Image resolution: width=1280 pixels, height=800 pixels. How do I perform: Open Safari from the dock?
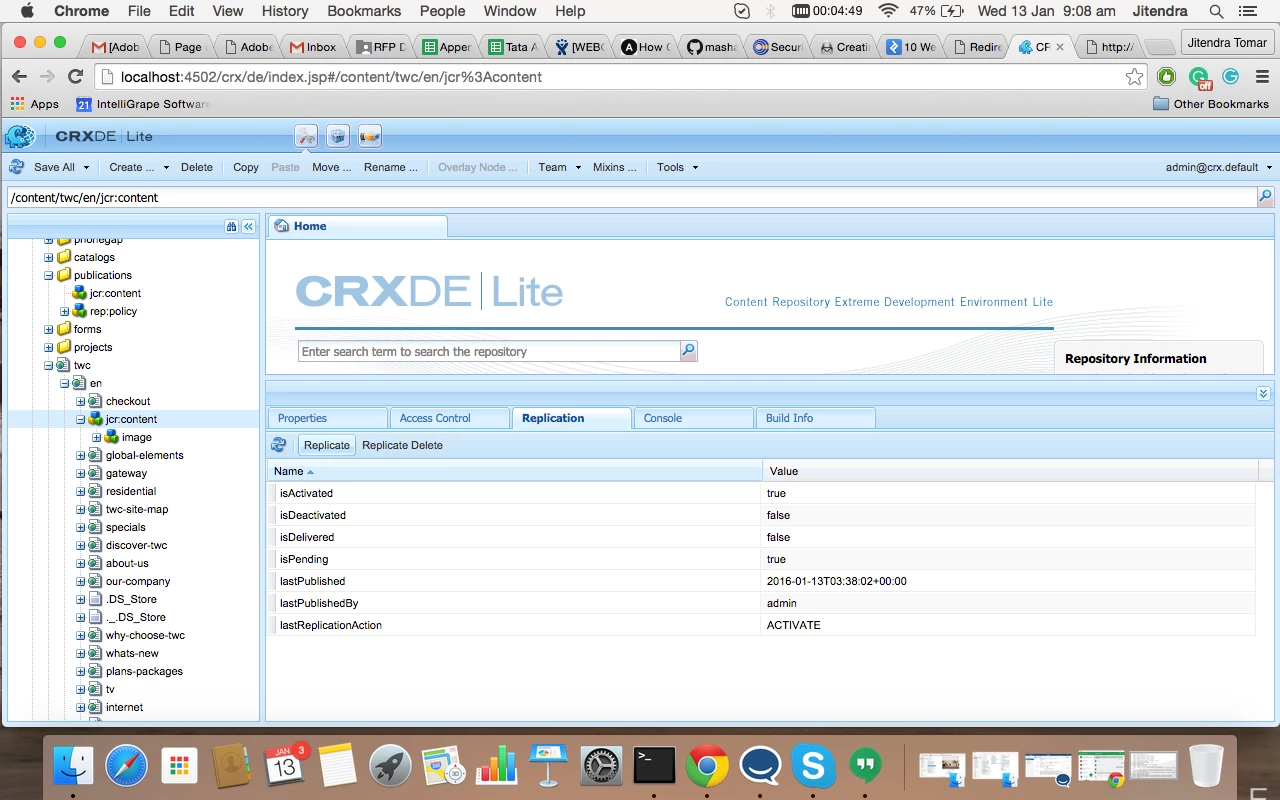tap(126, 767)
